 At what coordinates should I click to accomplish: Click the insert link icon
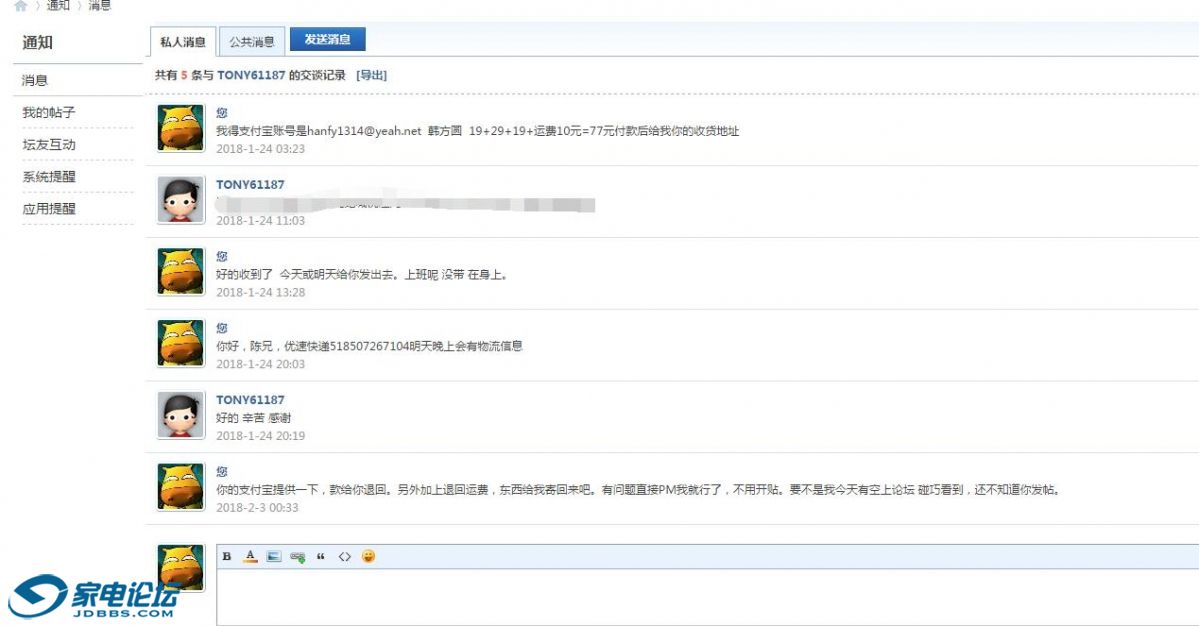[x=295, y=558]
